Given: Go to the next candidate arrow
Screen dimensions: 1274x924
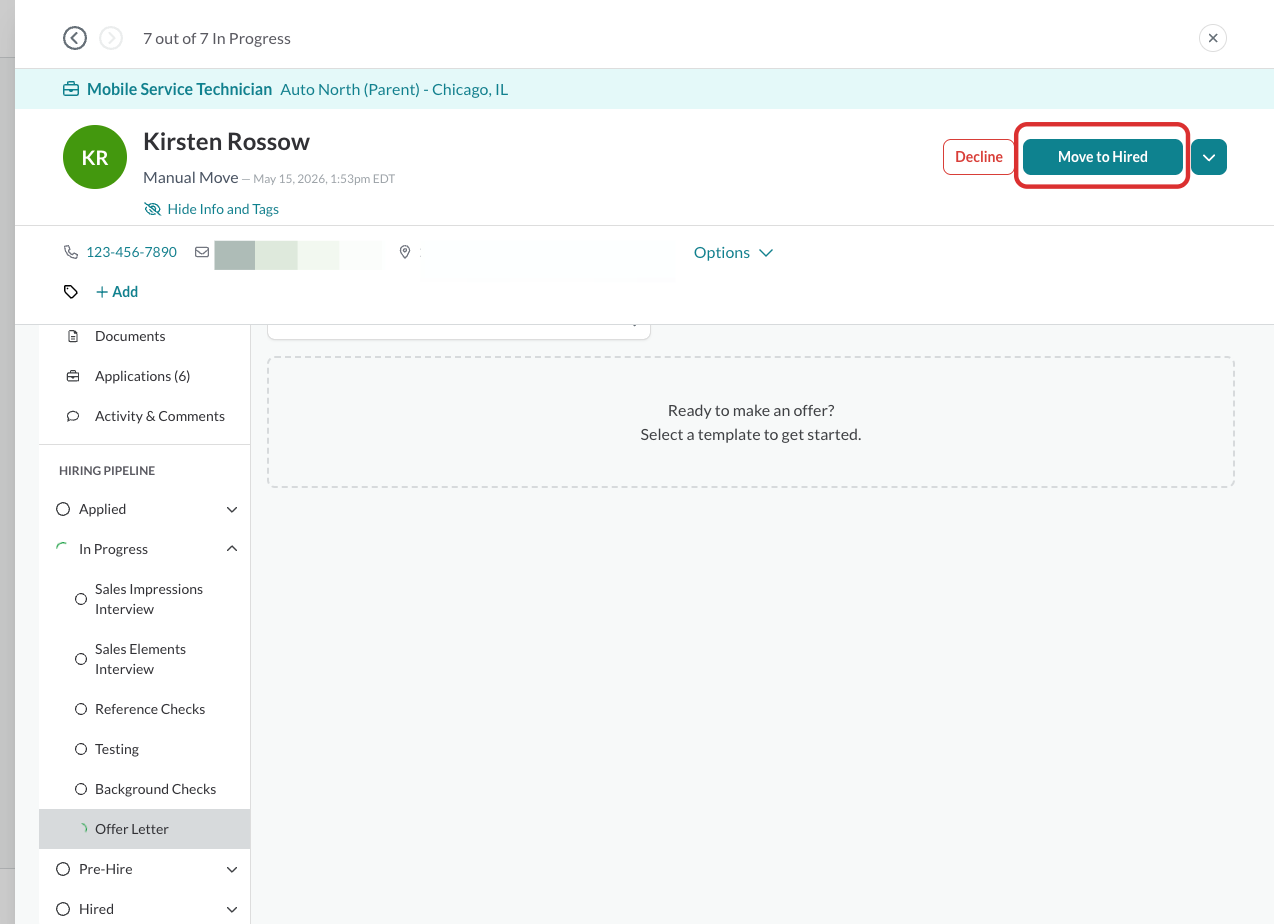Looking at the screenshot, I should pos(111,38).
